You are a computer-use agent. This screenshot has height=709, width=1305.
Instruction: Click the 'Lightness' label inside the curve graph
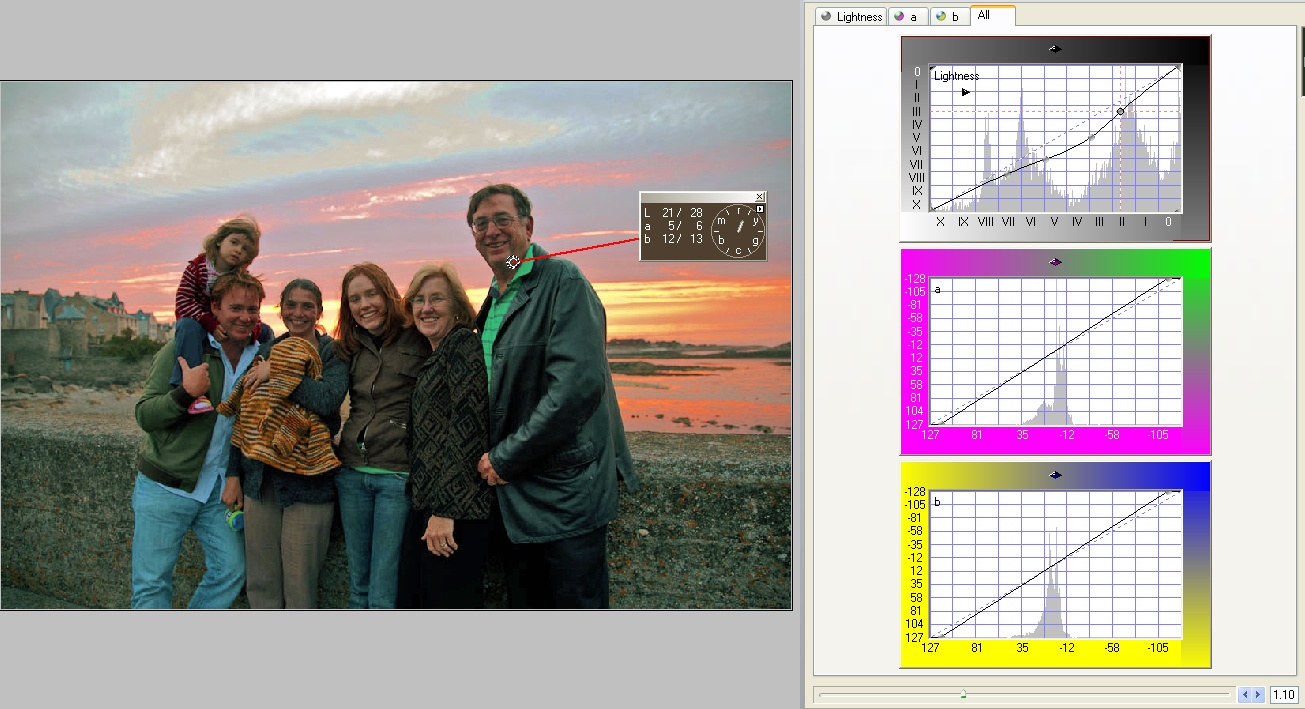[x=956, y=76]
